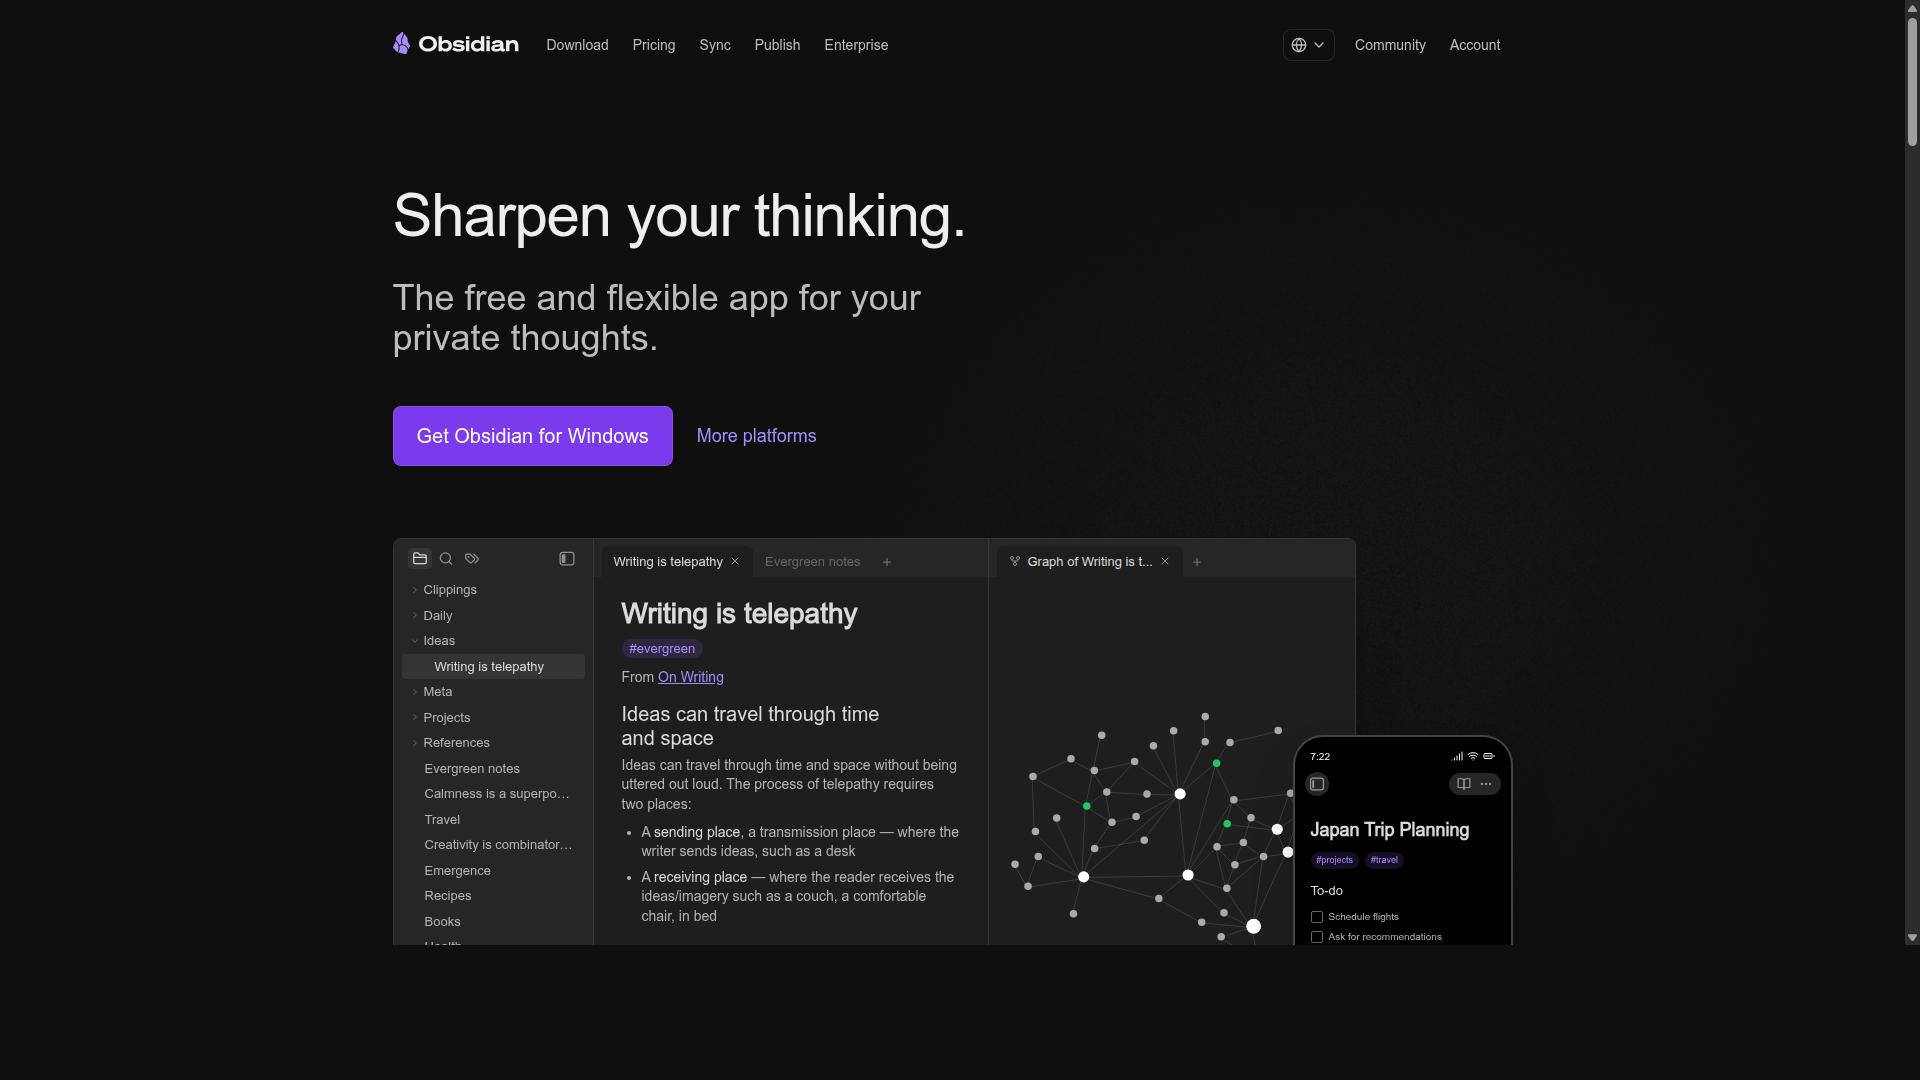Tap the phone's reading view book icon

[x=1464, y=784]
